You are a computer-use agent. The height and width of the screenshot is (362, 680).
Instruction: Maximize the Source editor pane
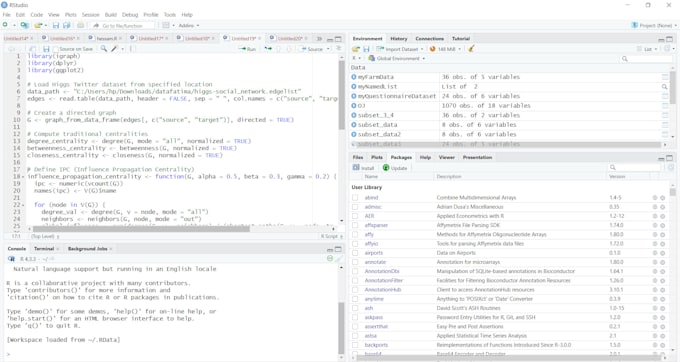coord(338,39)
